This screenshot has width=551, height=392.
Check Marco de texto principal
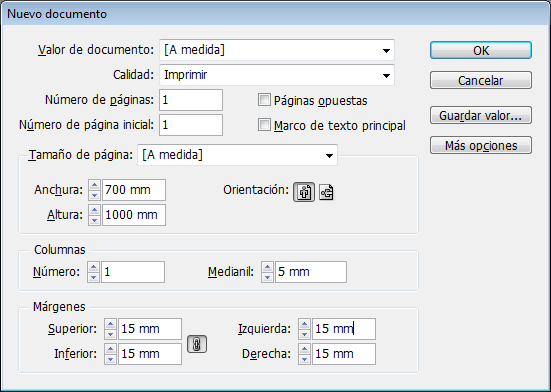[x=264, y=125]
